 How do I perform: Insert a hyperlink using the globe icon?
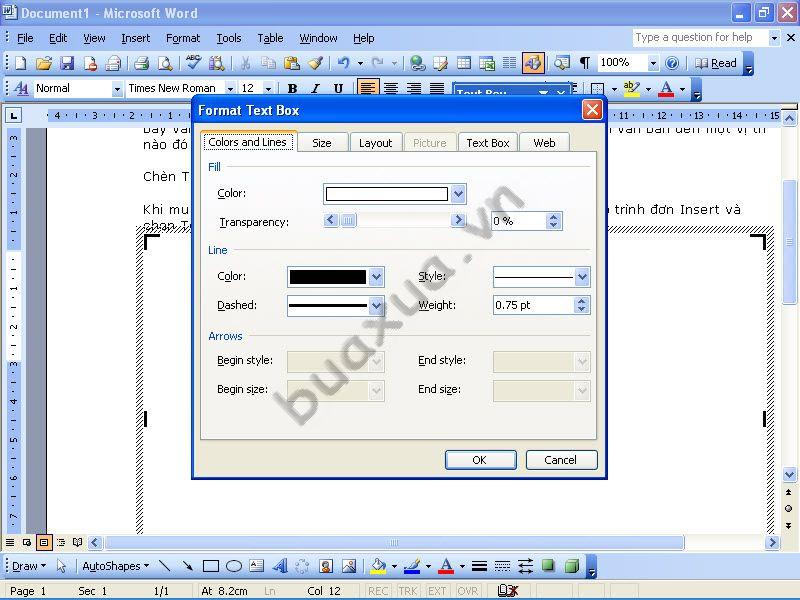(418, 63)
